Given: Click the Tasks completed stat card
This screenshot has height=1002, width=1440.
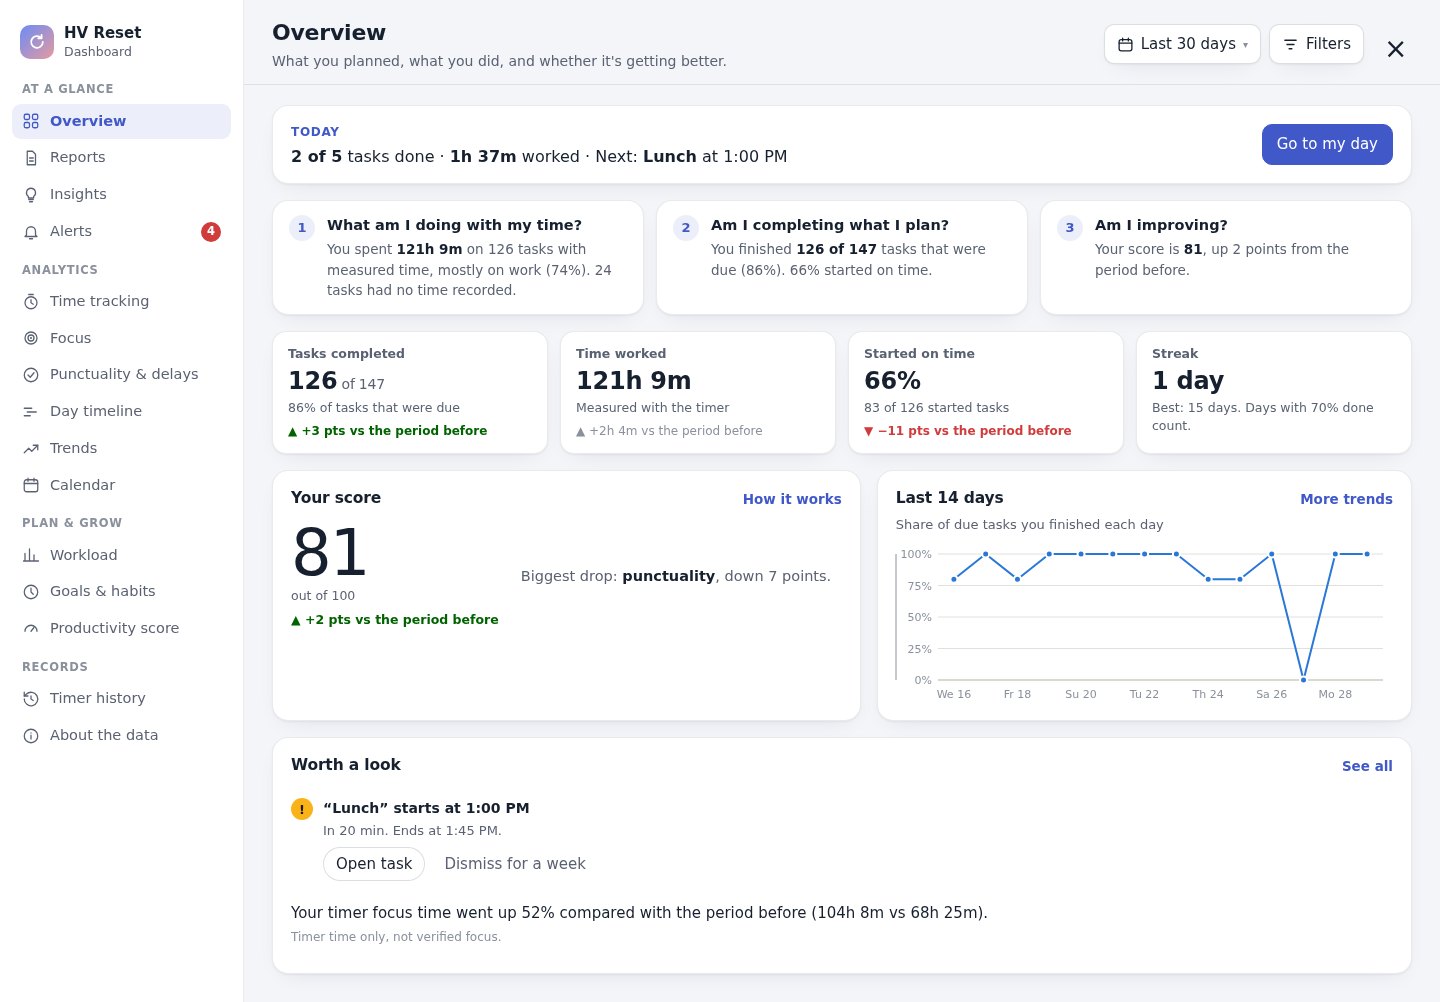Looking at the screenshot, I should click(410, 393).
